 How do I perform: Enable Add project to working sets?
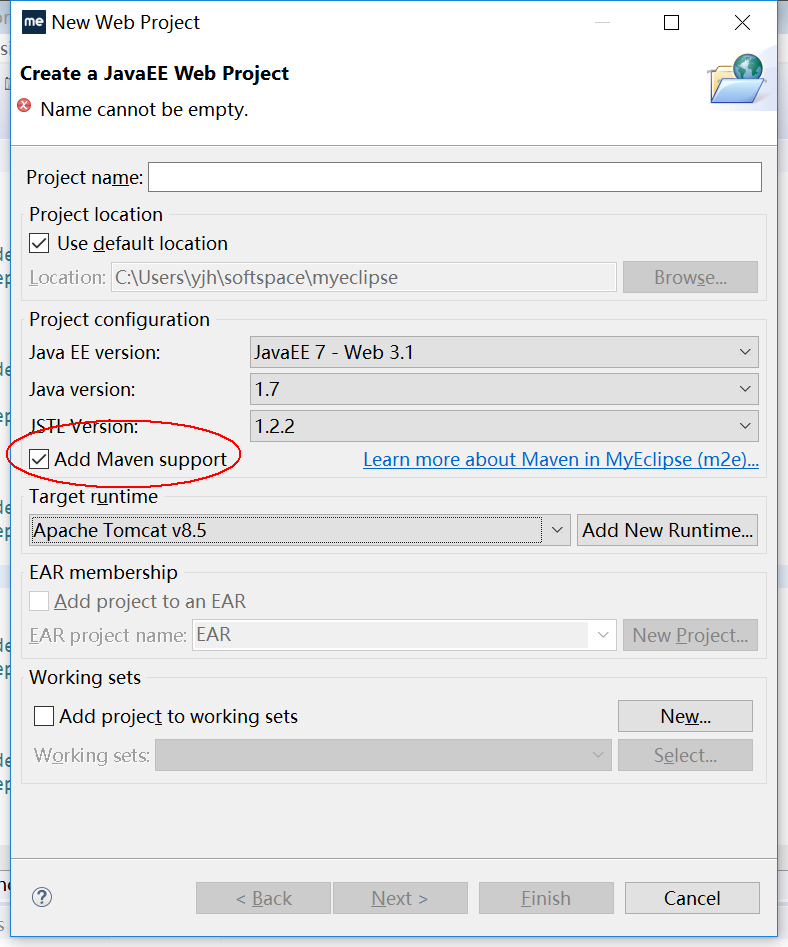click(44, 716)
